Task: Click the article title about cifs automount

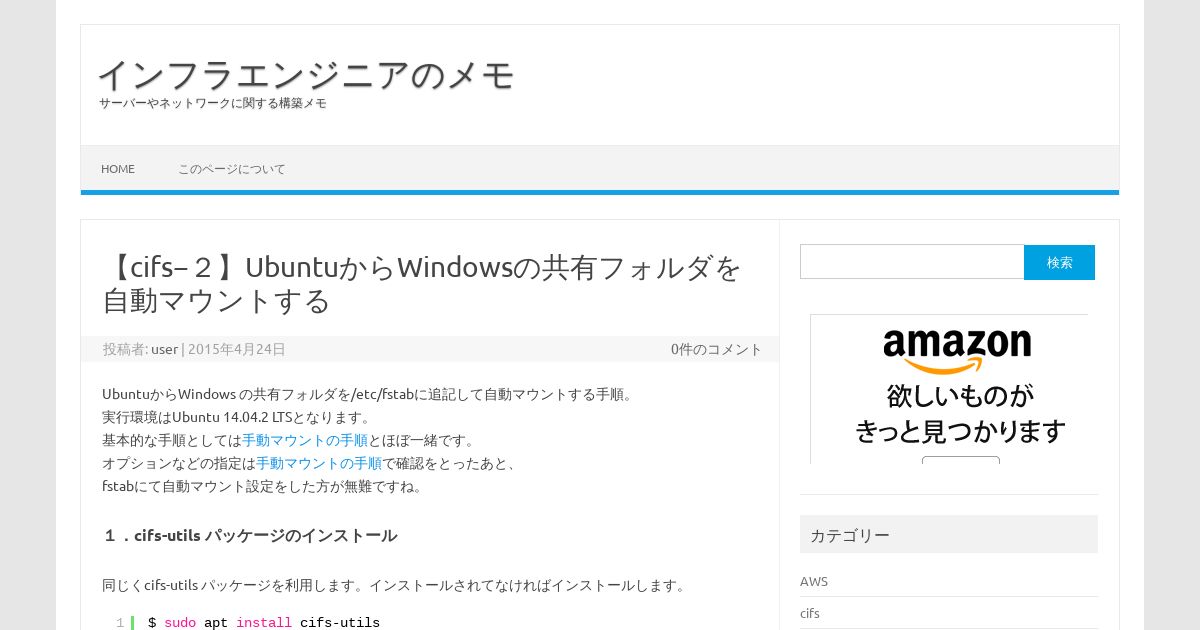Action: point(422,284)
